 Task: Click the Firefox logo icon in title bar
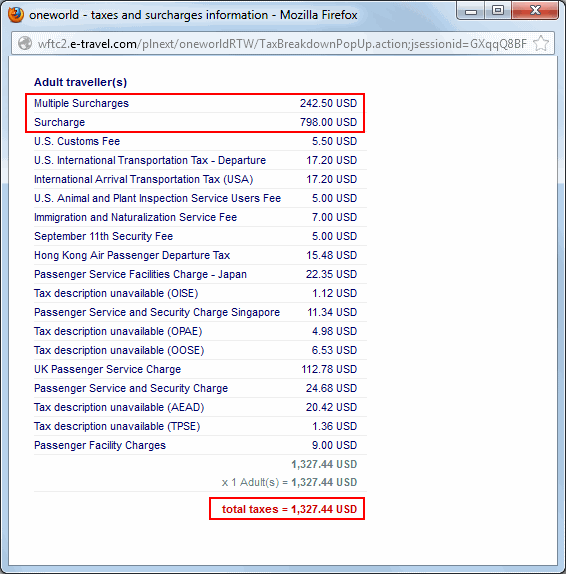(x=16, y=15)
